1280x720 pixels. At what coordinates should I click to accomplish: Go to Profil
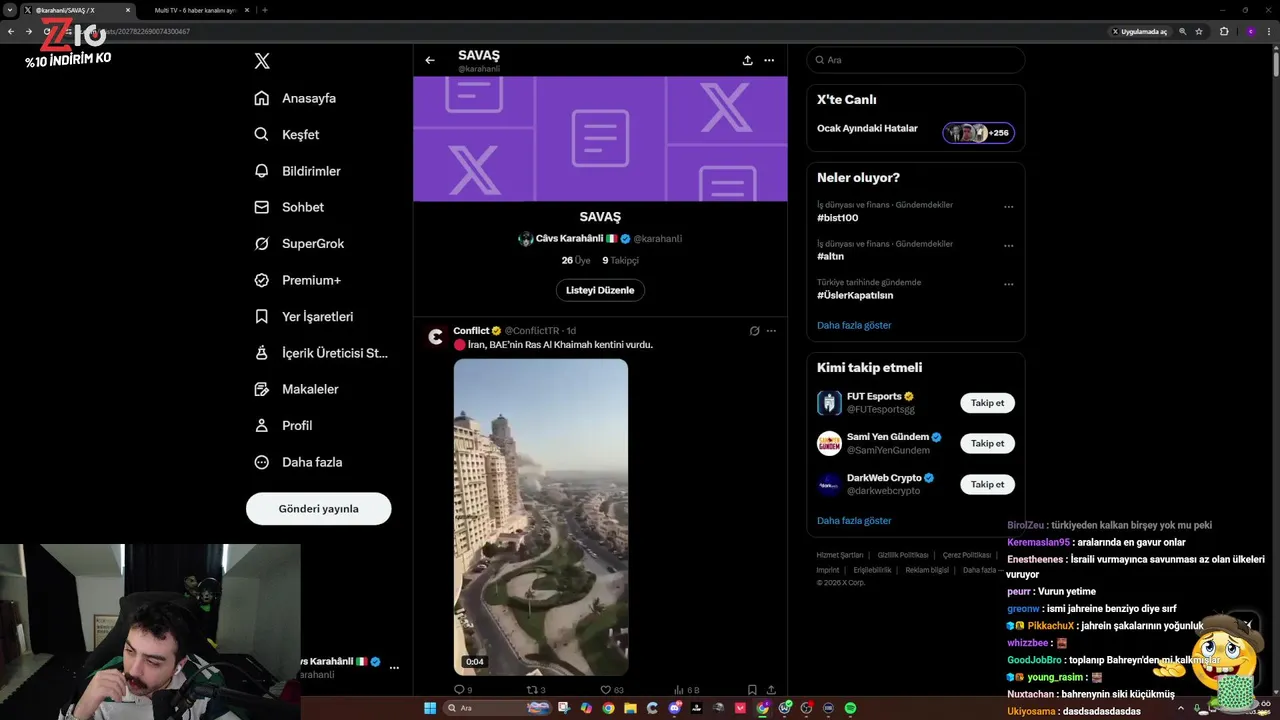coord(283,425)
